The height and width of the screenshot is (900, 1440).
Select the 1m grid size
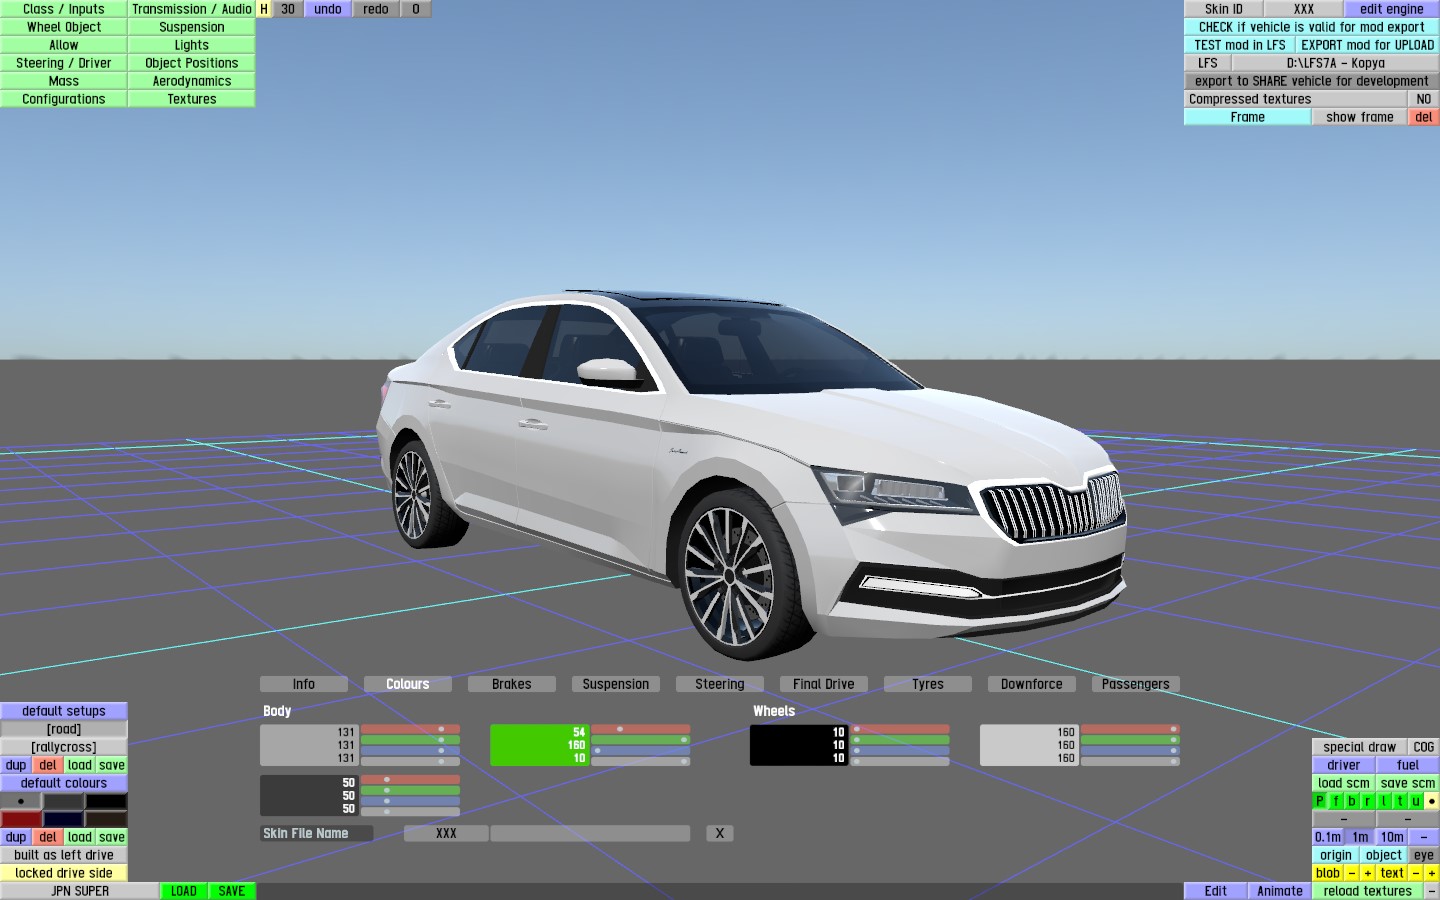(1360, 837)
